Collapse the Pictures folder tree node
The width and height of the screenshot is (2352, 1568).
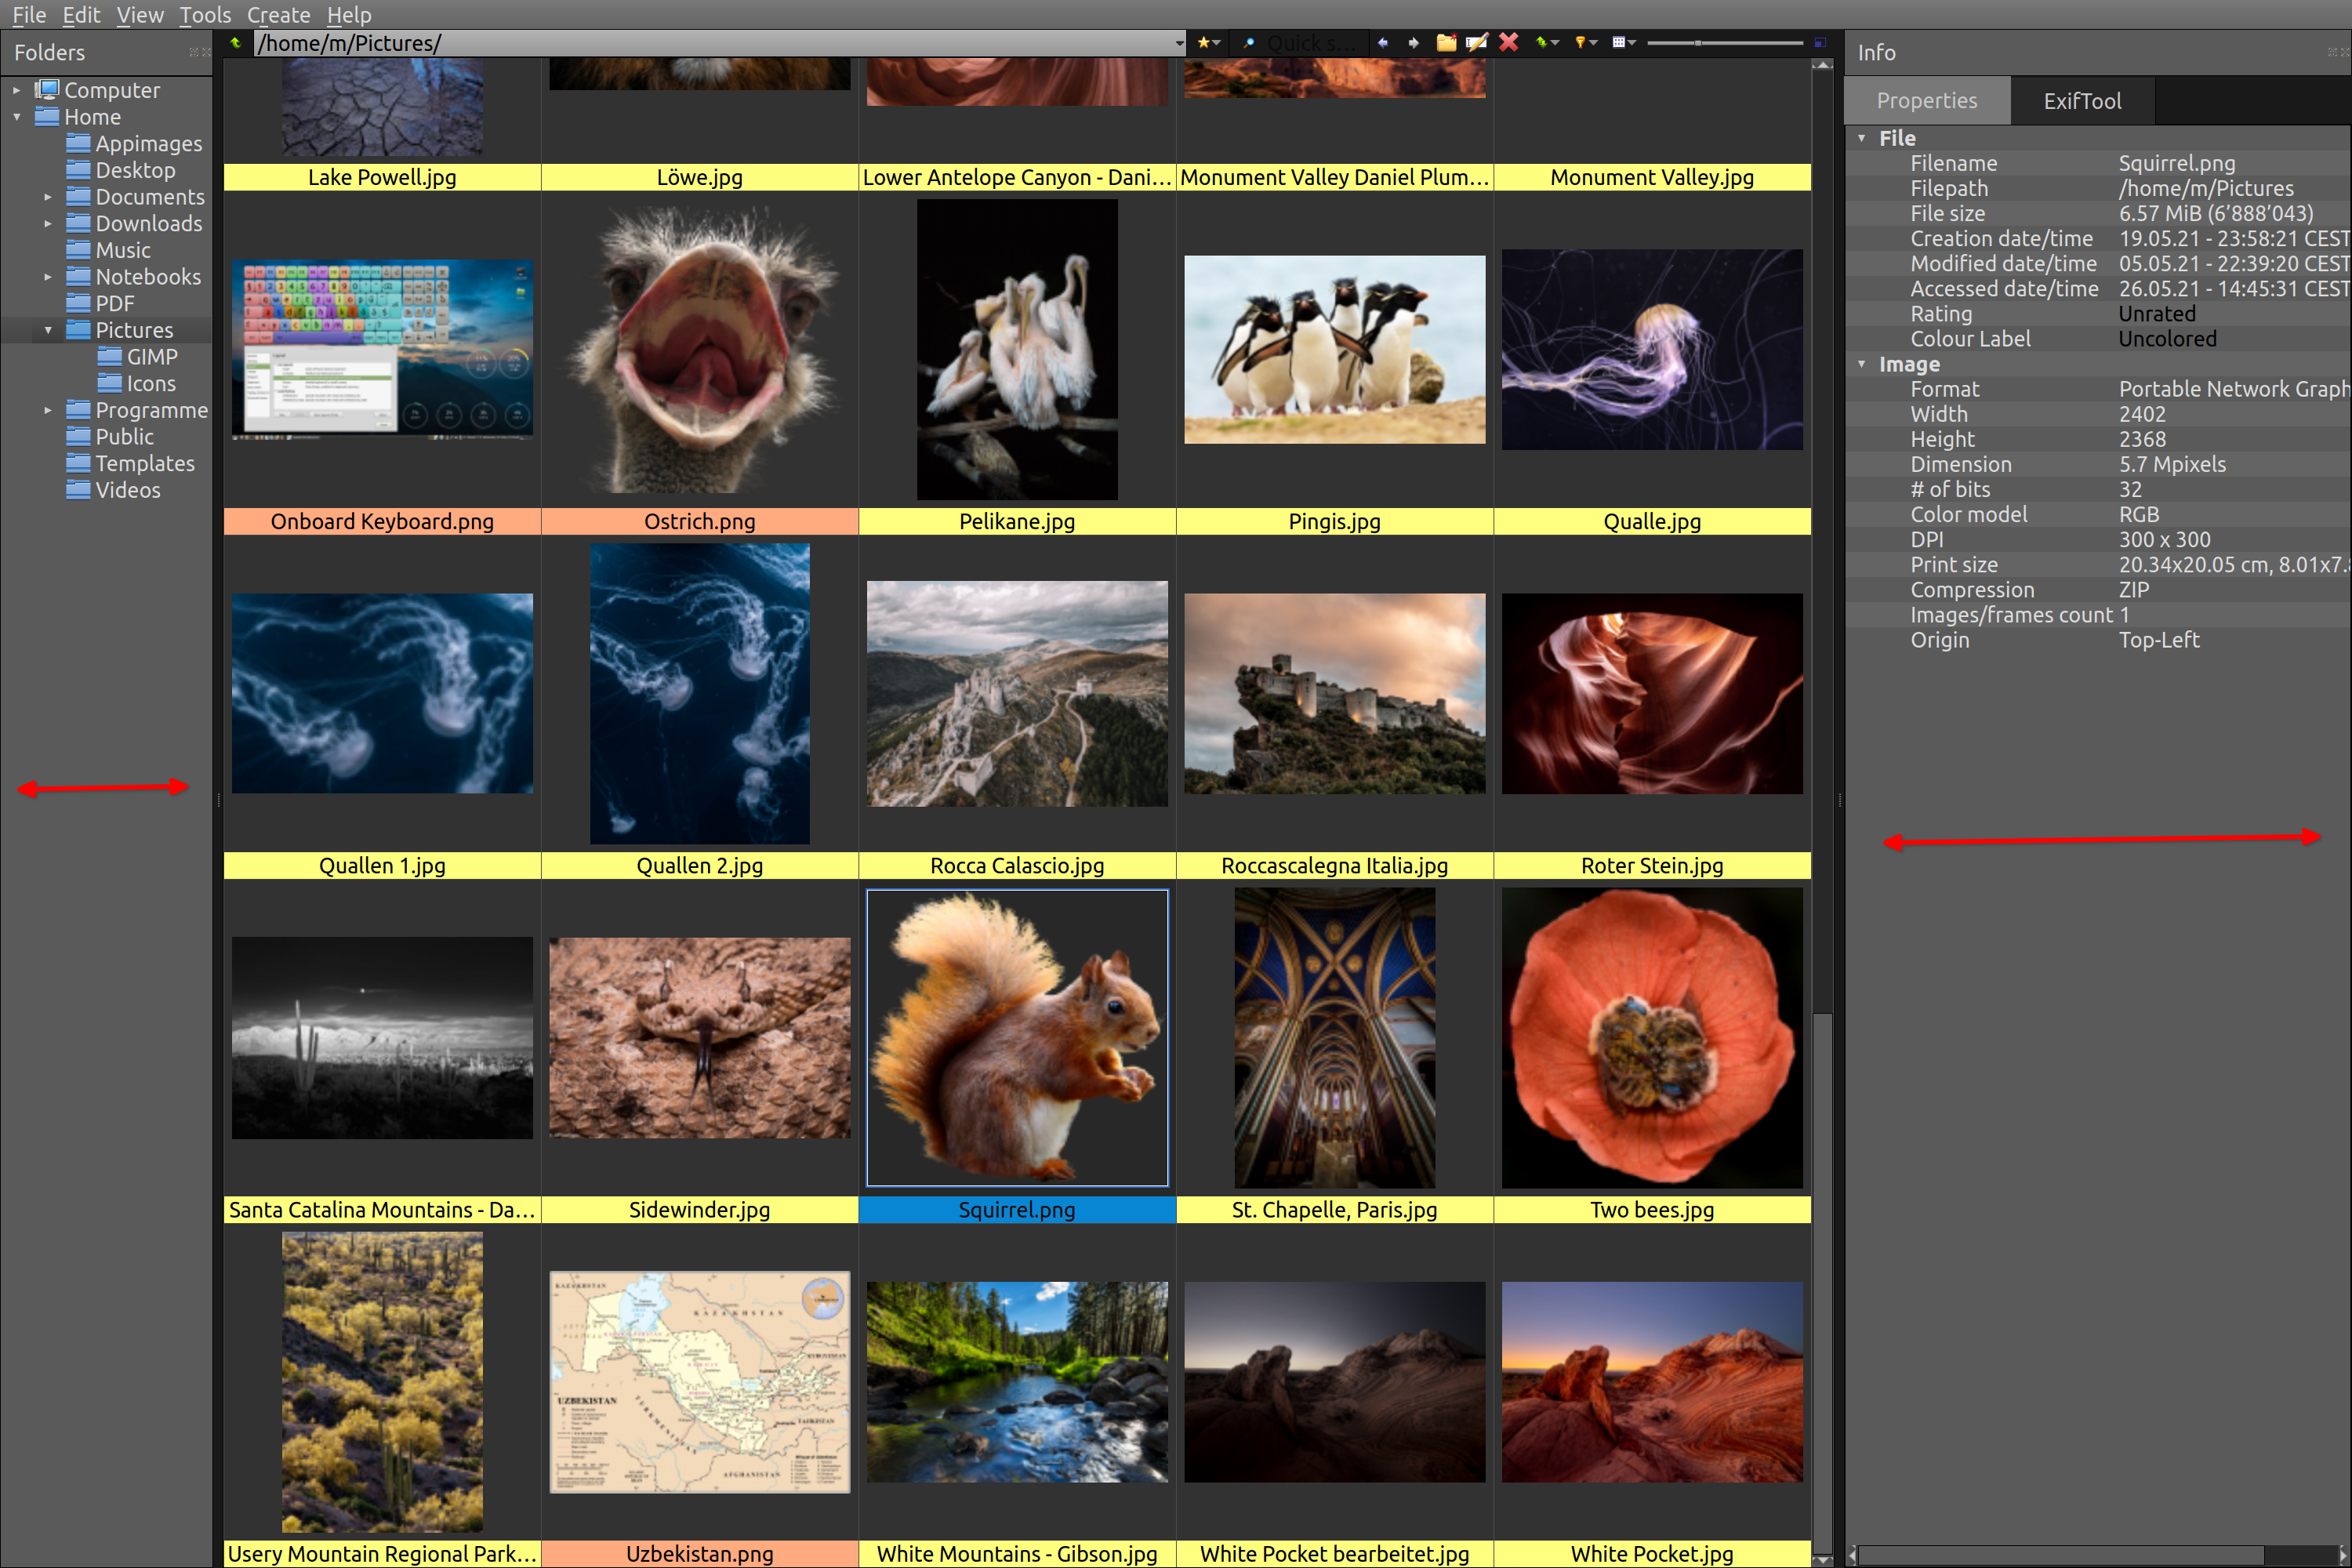[48, 330]
